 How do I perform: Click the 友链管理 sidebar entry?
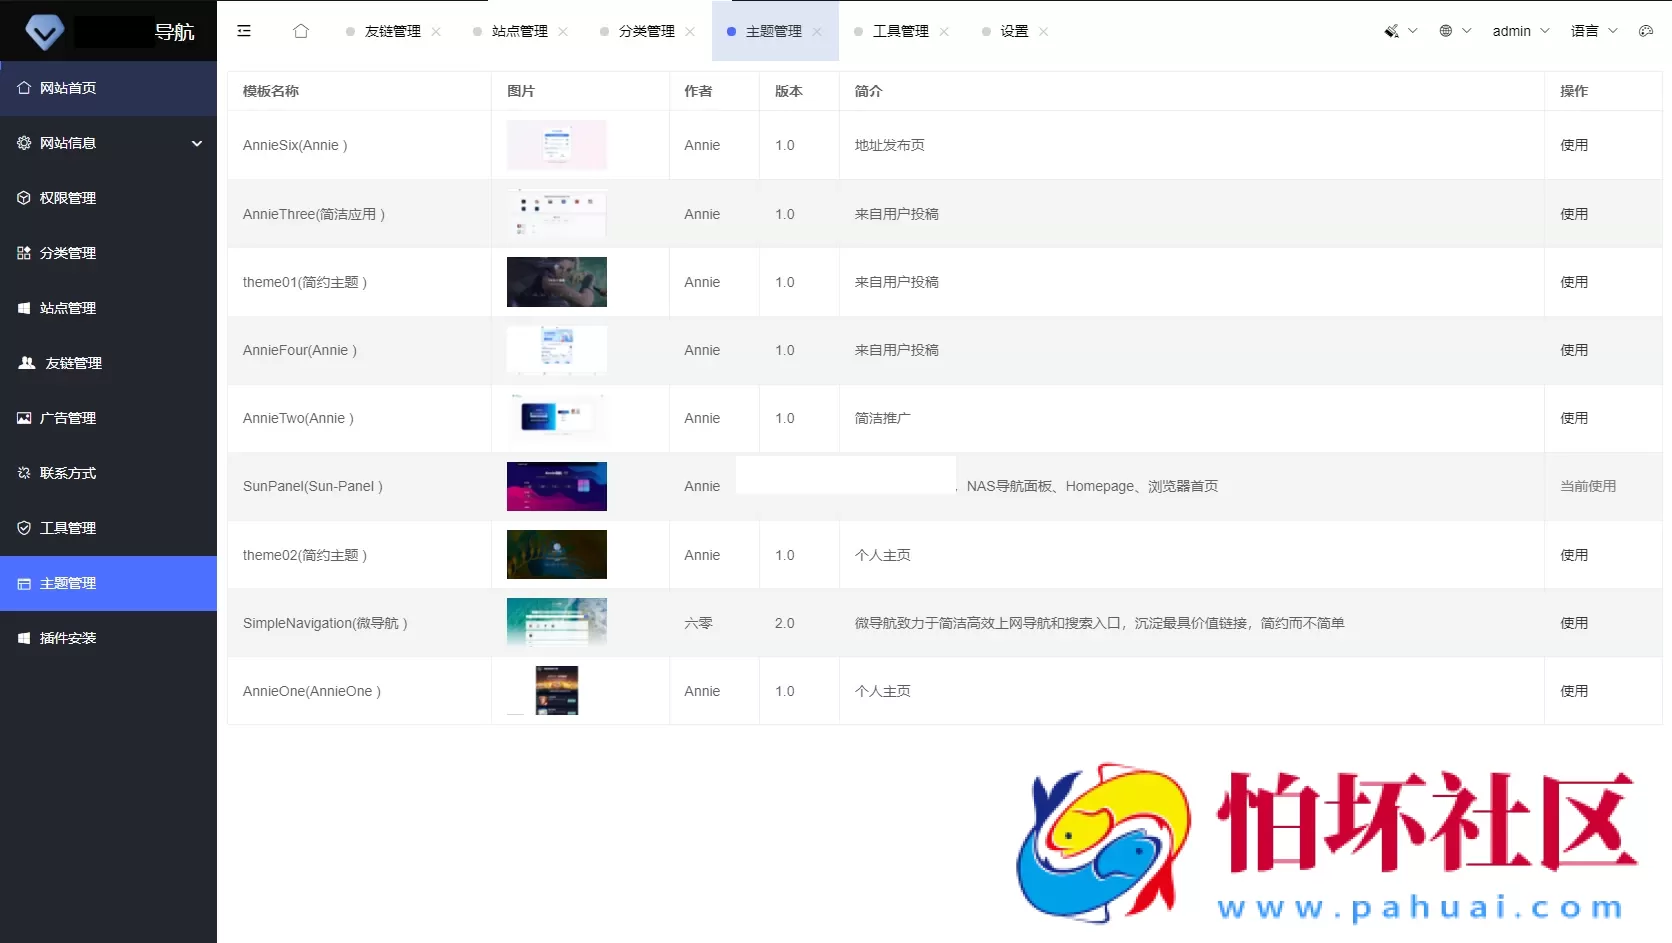(71, 363)
